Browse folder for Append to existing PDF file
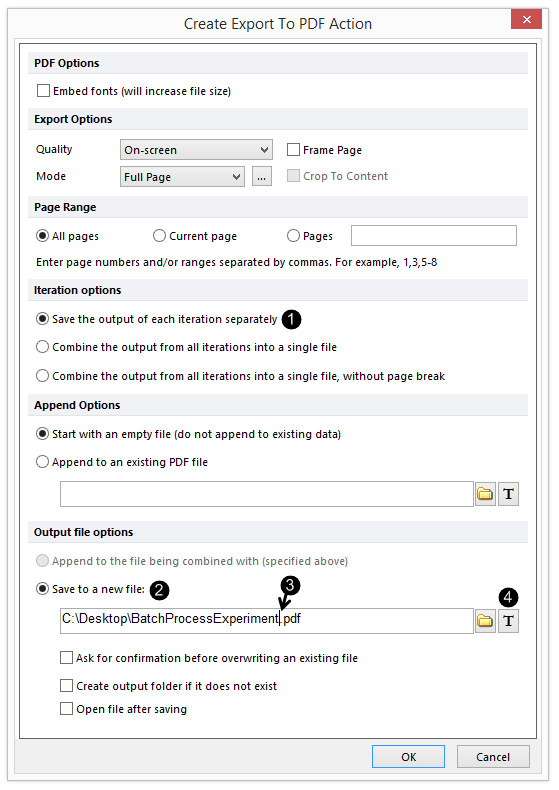559x790 pixels. pos(485,494)
